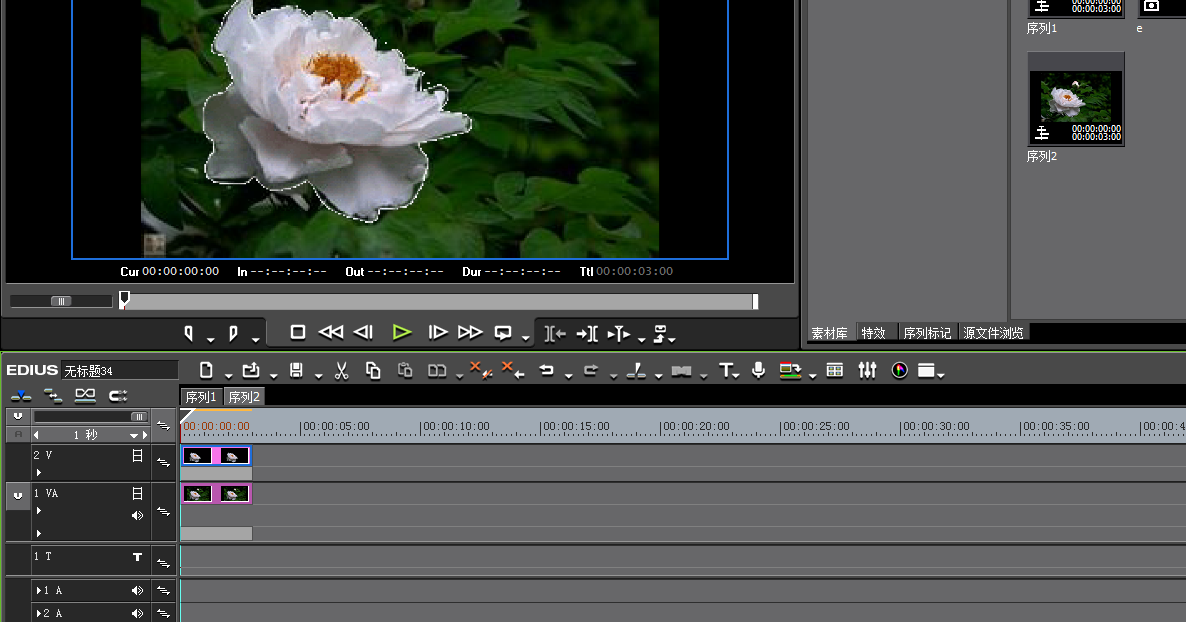Click the scissors Cut icon
Viewport: 1186px width, 622px height.
(x=341, y=371)
